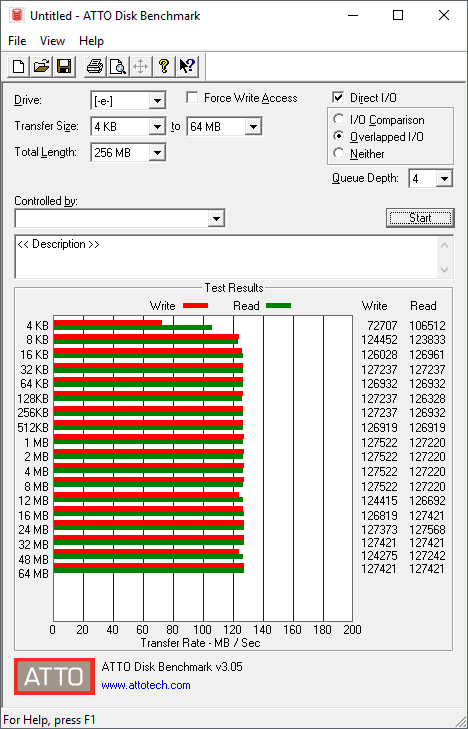The width and height of the screenshot is (468, 729).
Task: Click the Start button
Action: (x=420, y=218)
